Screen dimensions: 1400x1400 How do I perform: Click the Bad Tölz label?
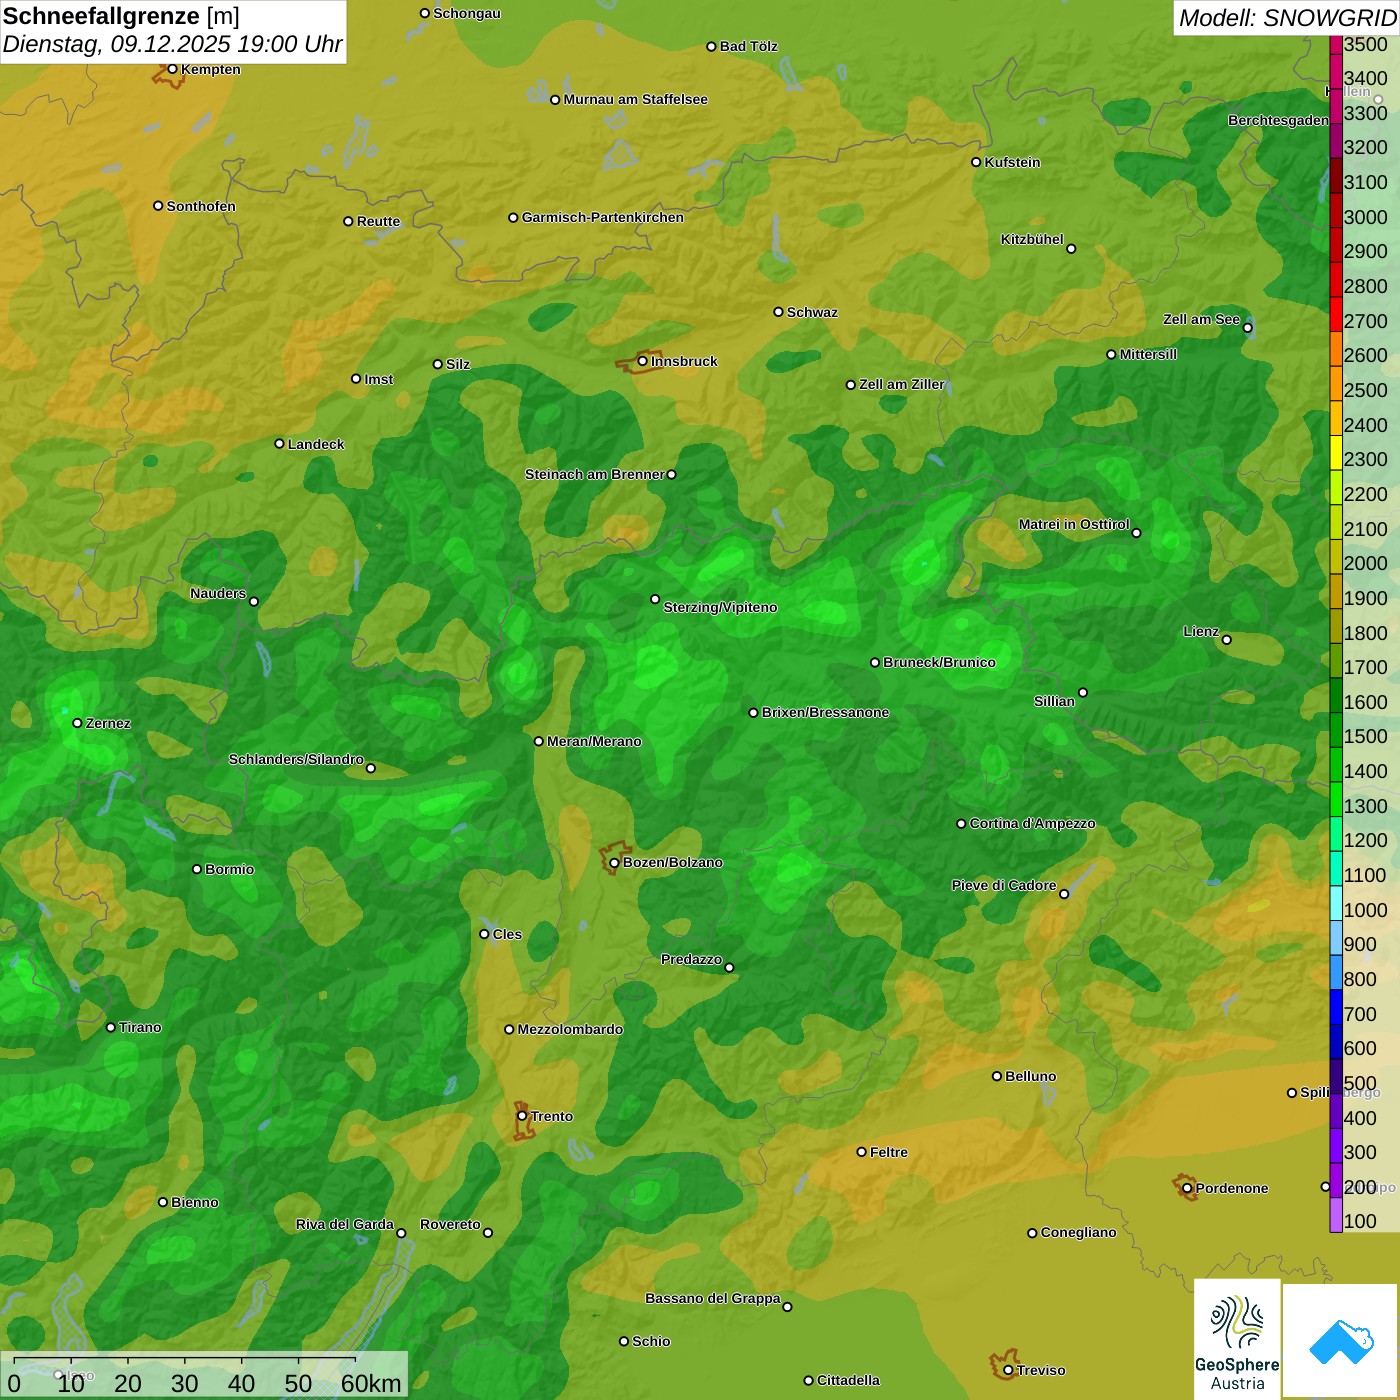pos(749,46)
